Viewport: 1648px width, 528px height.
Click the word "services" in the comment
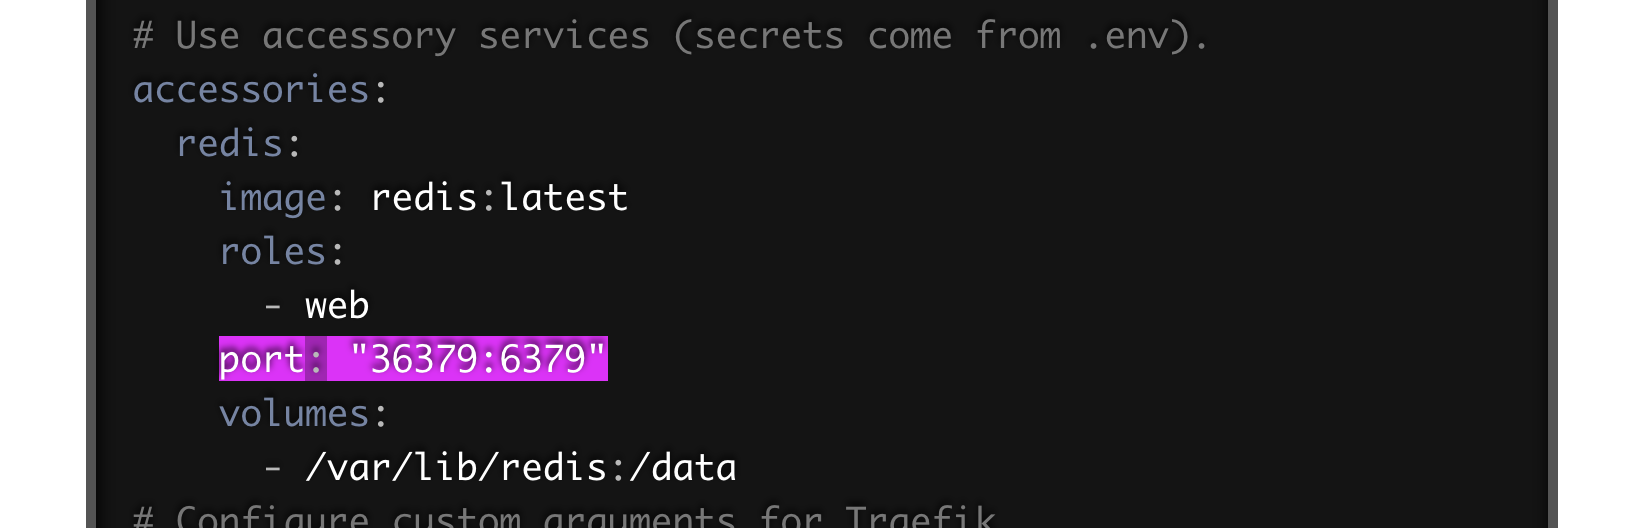[564, 36]
